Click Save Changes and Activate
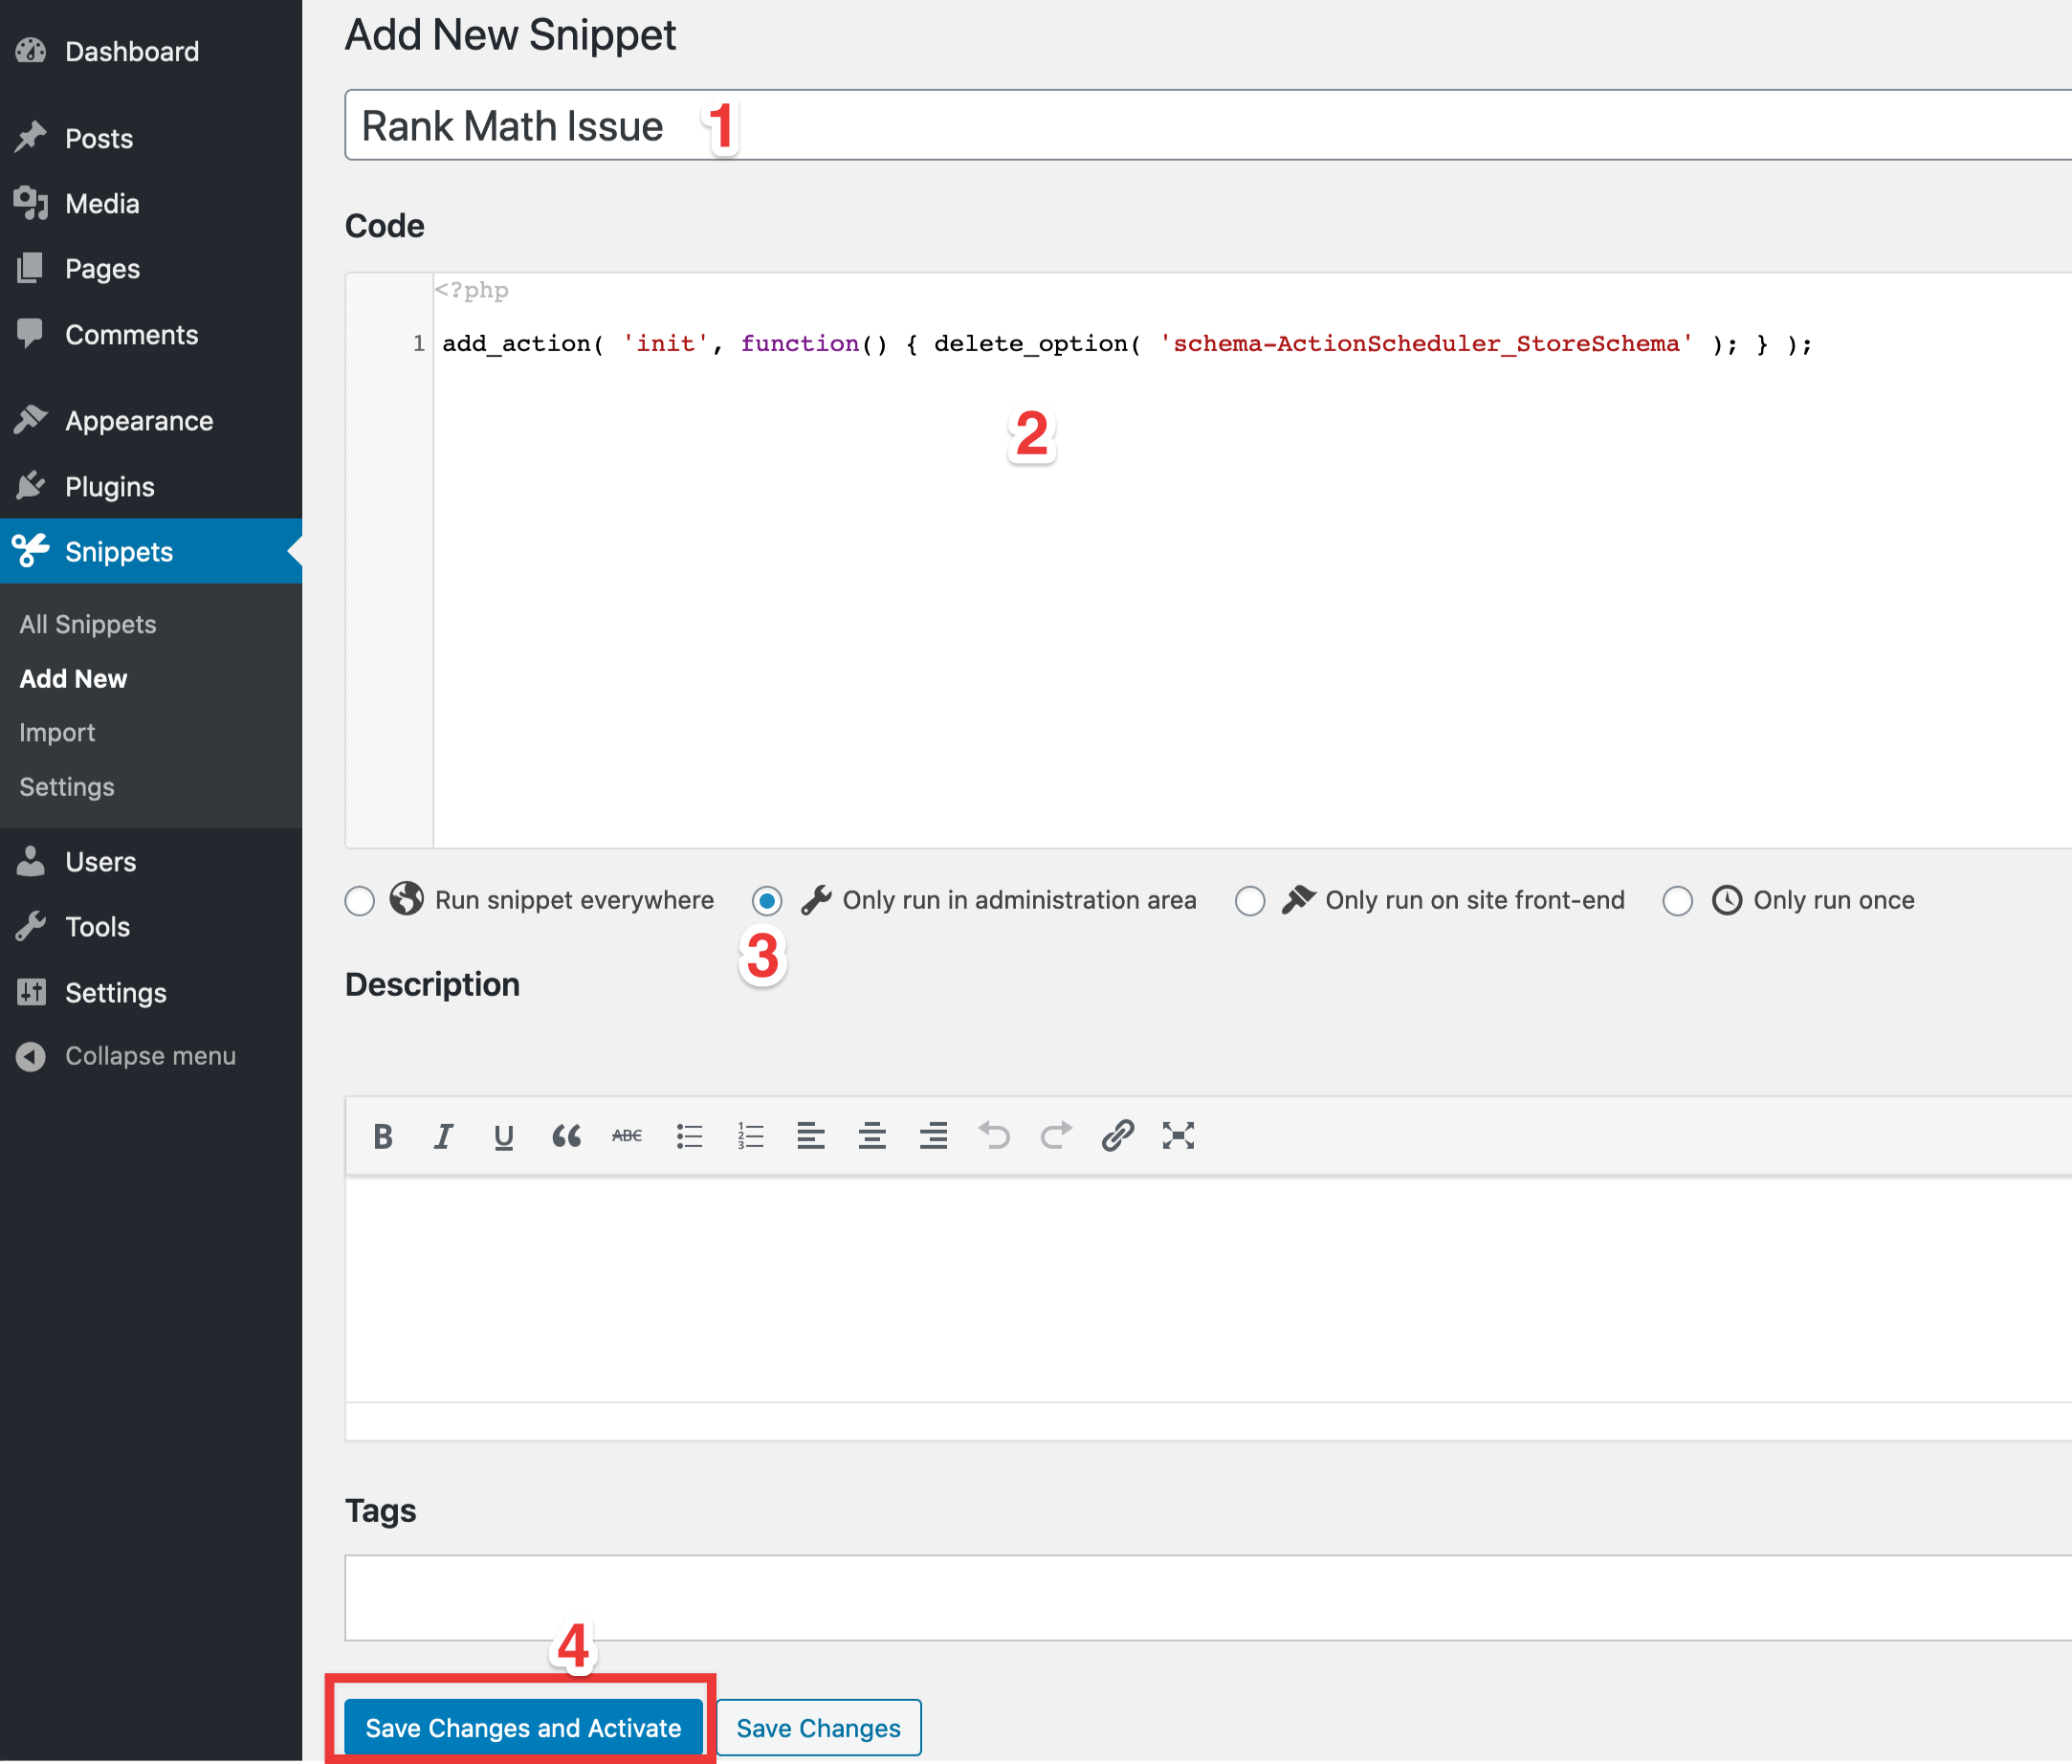Screen dimensions: 2072x1764 (523, 1727)
